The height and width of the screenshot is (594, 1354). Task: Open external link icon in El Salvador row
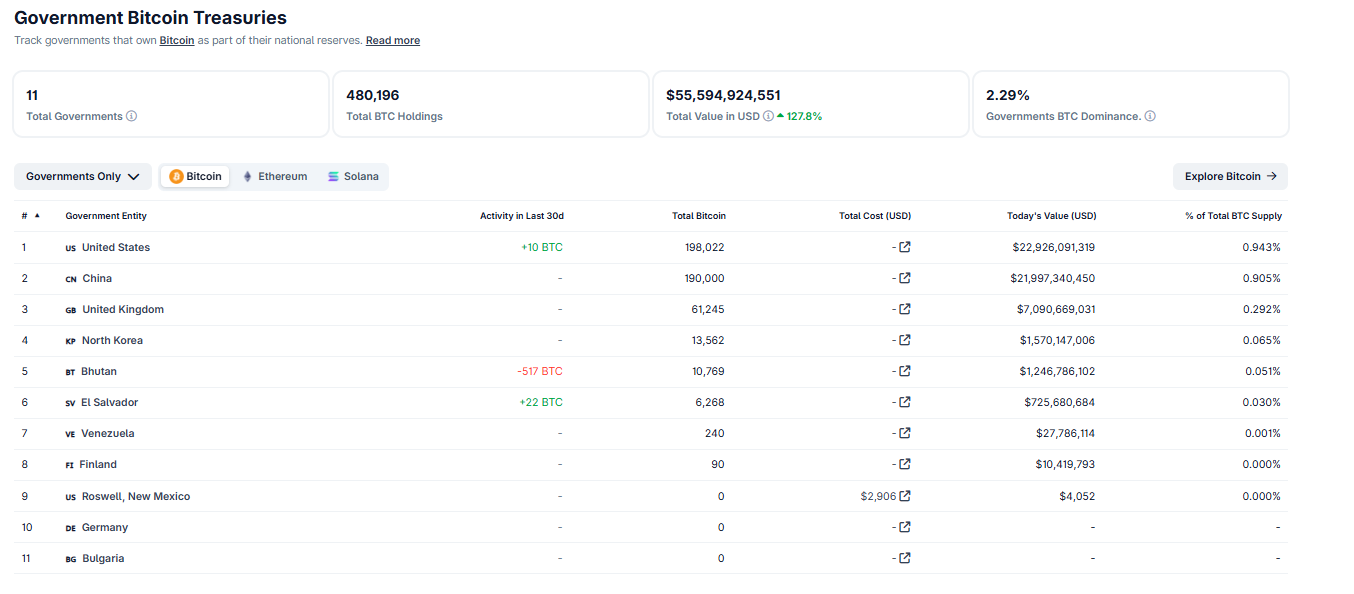905,402
